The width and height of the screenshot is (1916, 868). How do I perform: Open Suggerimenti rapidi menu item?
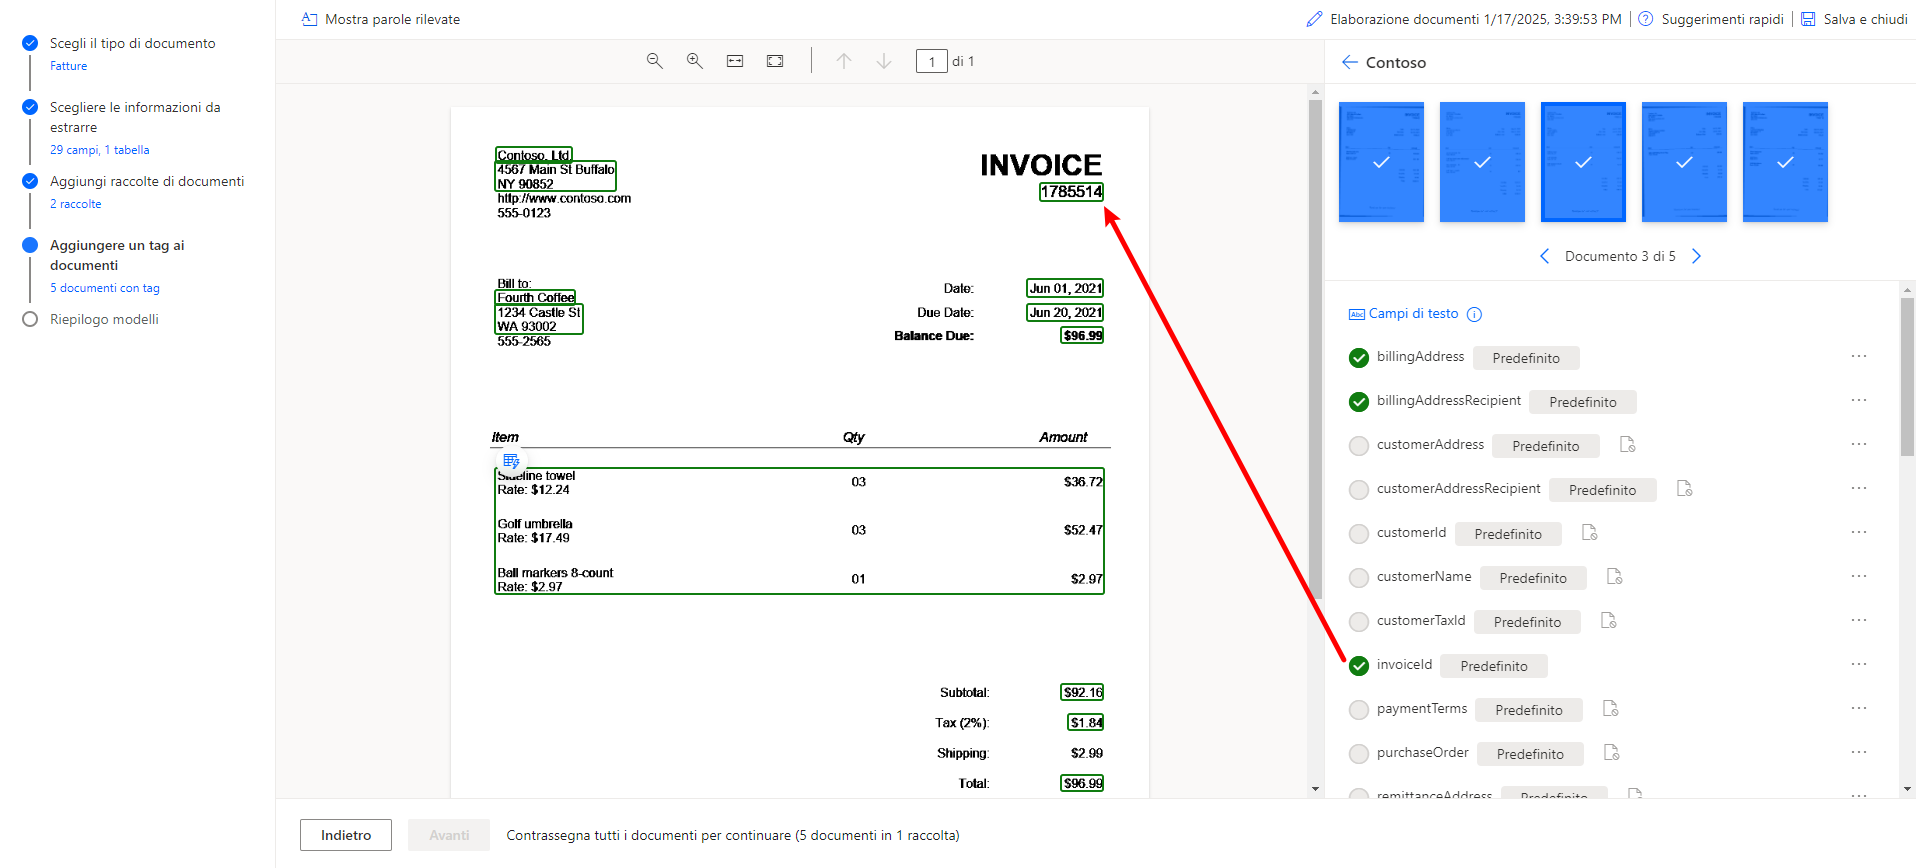click(1710, 19)
